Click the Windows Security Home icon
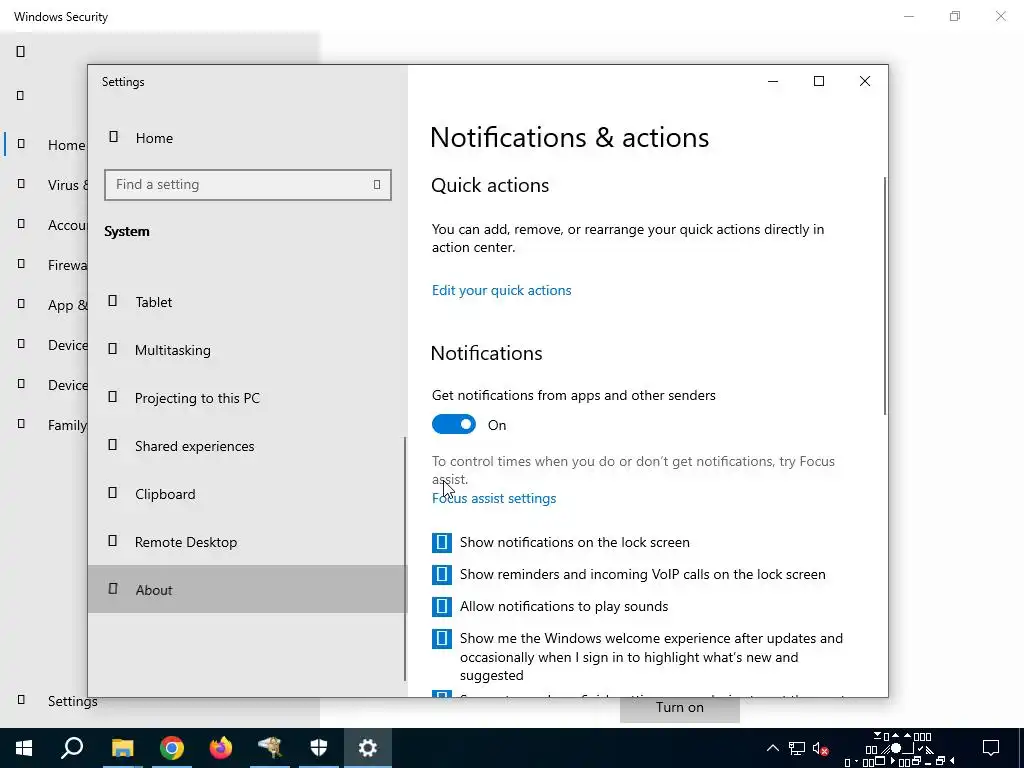1024x768 pixels. [21, 144]
